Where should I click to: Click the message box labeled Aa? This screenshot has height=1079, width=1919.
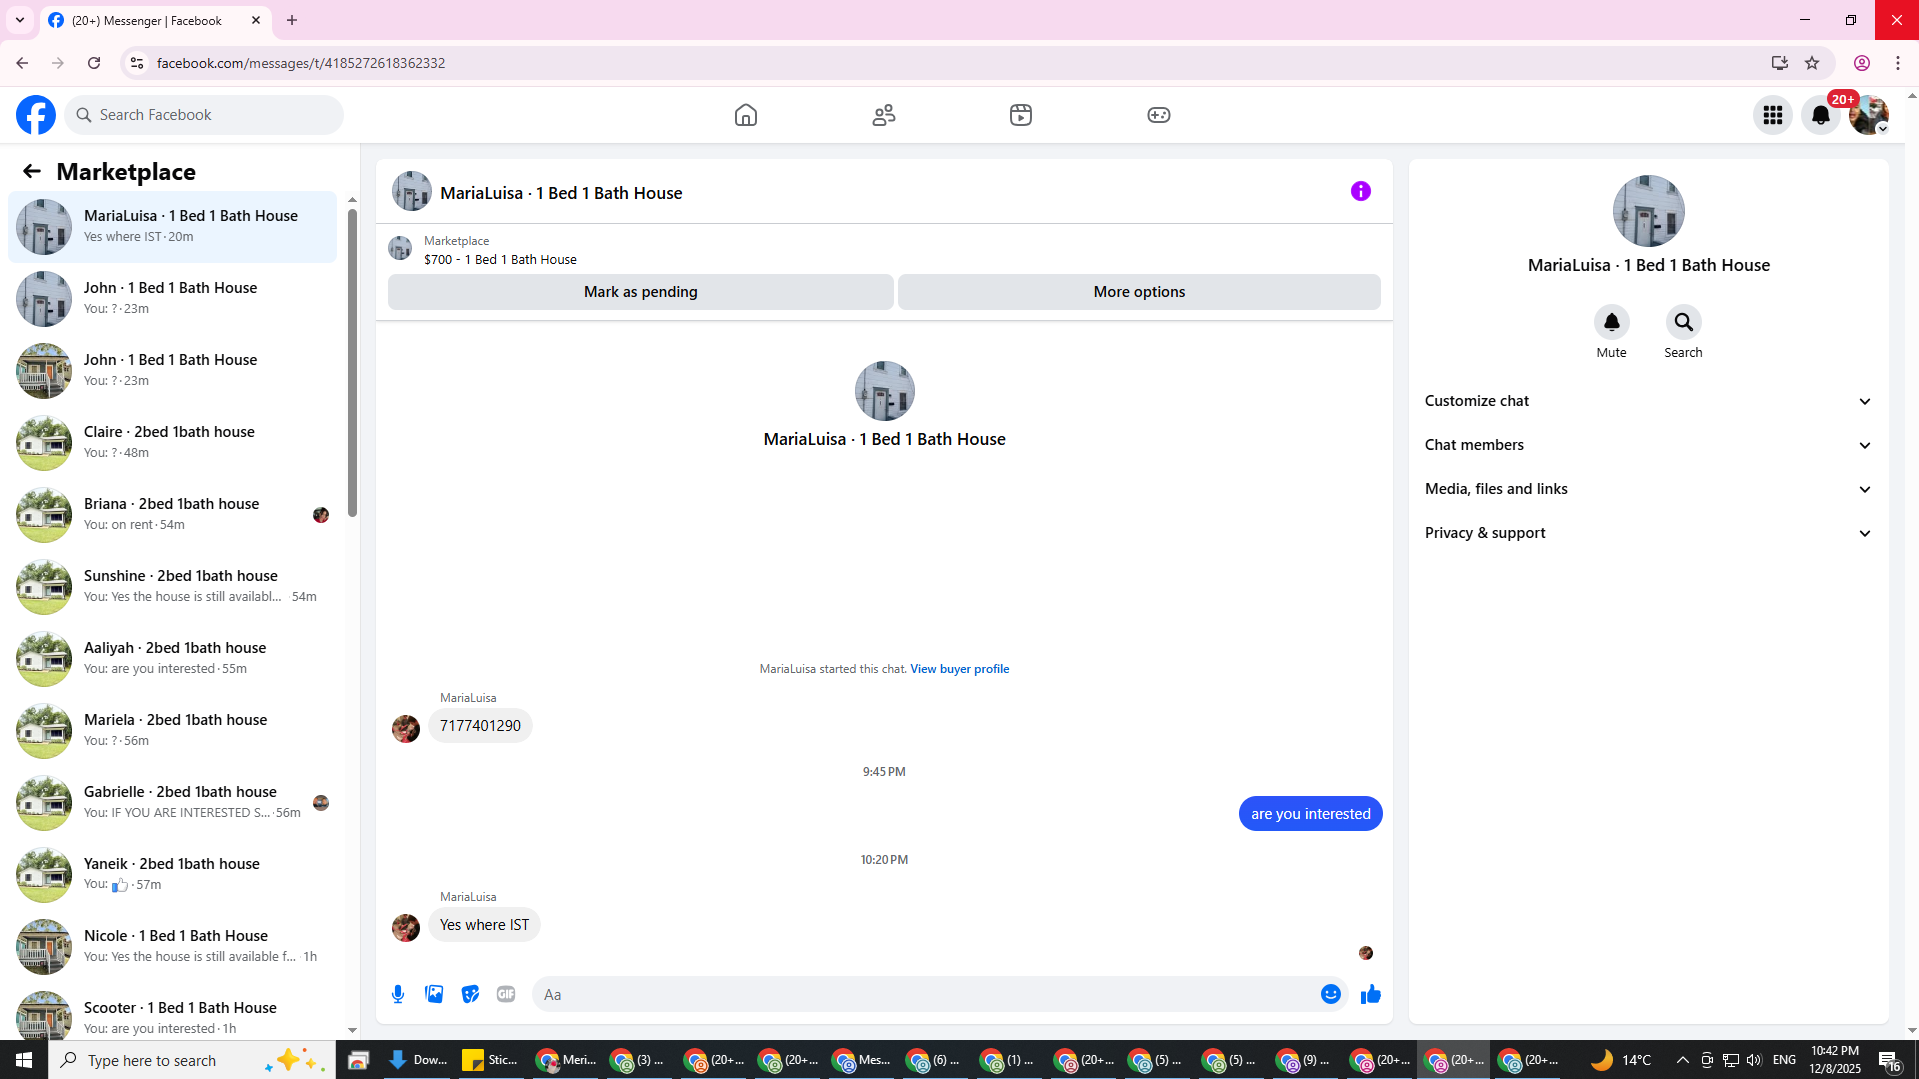[925, 994]
